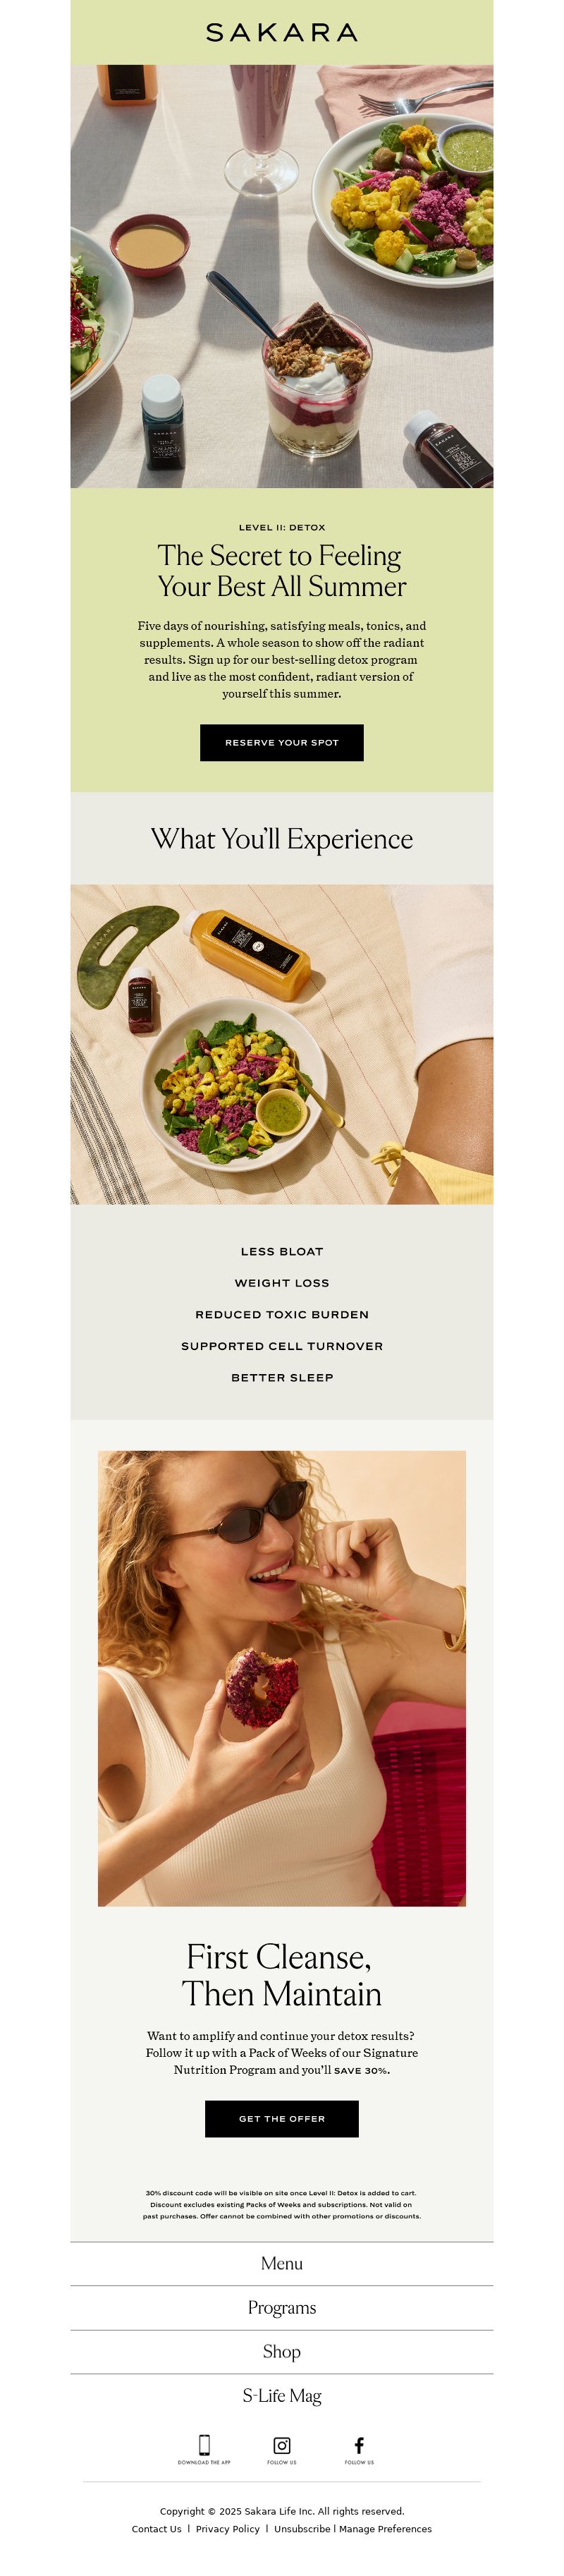Screen dimensions: 564x2576
Task: Click the What You'll Experience heading
Action: point(282,838)
